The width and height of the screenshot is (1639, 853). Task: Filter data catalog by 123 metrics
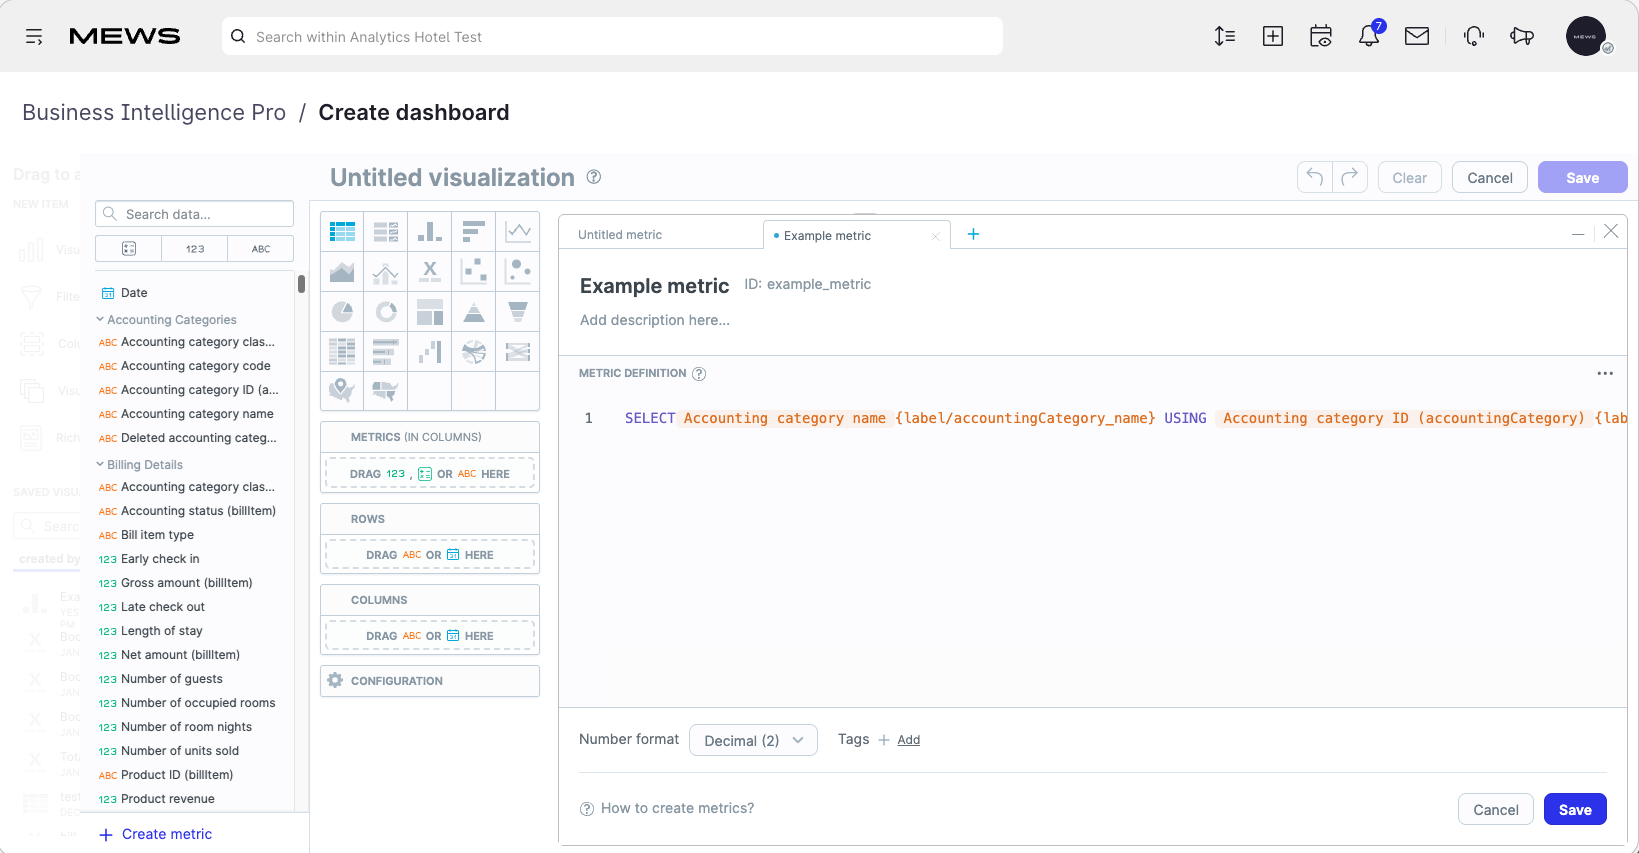pos(195,249)
